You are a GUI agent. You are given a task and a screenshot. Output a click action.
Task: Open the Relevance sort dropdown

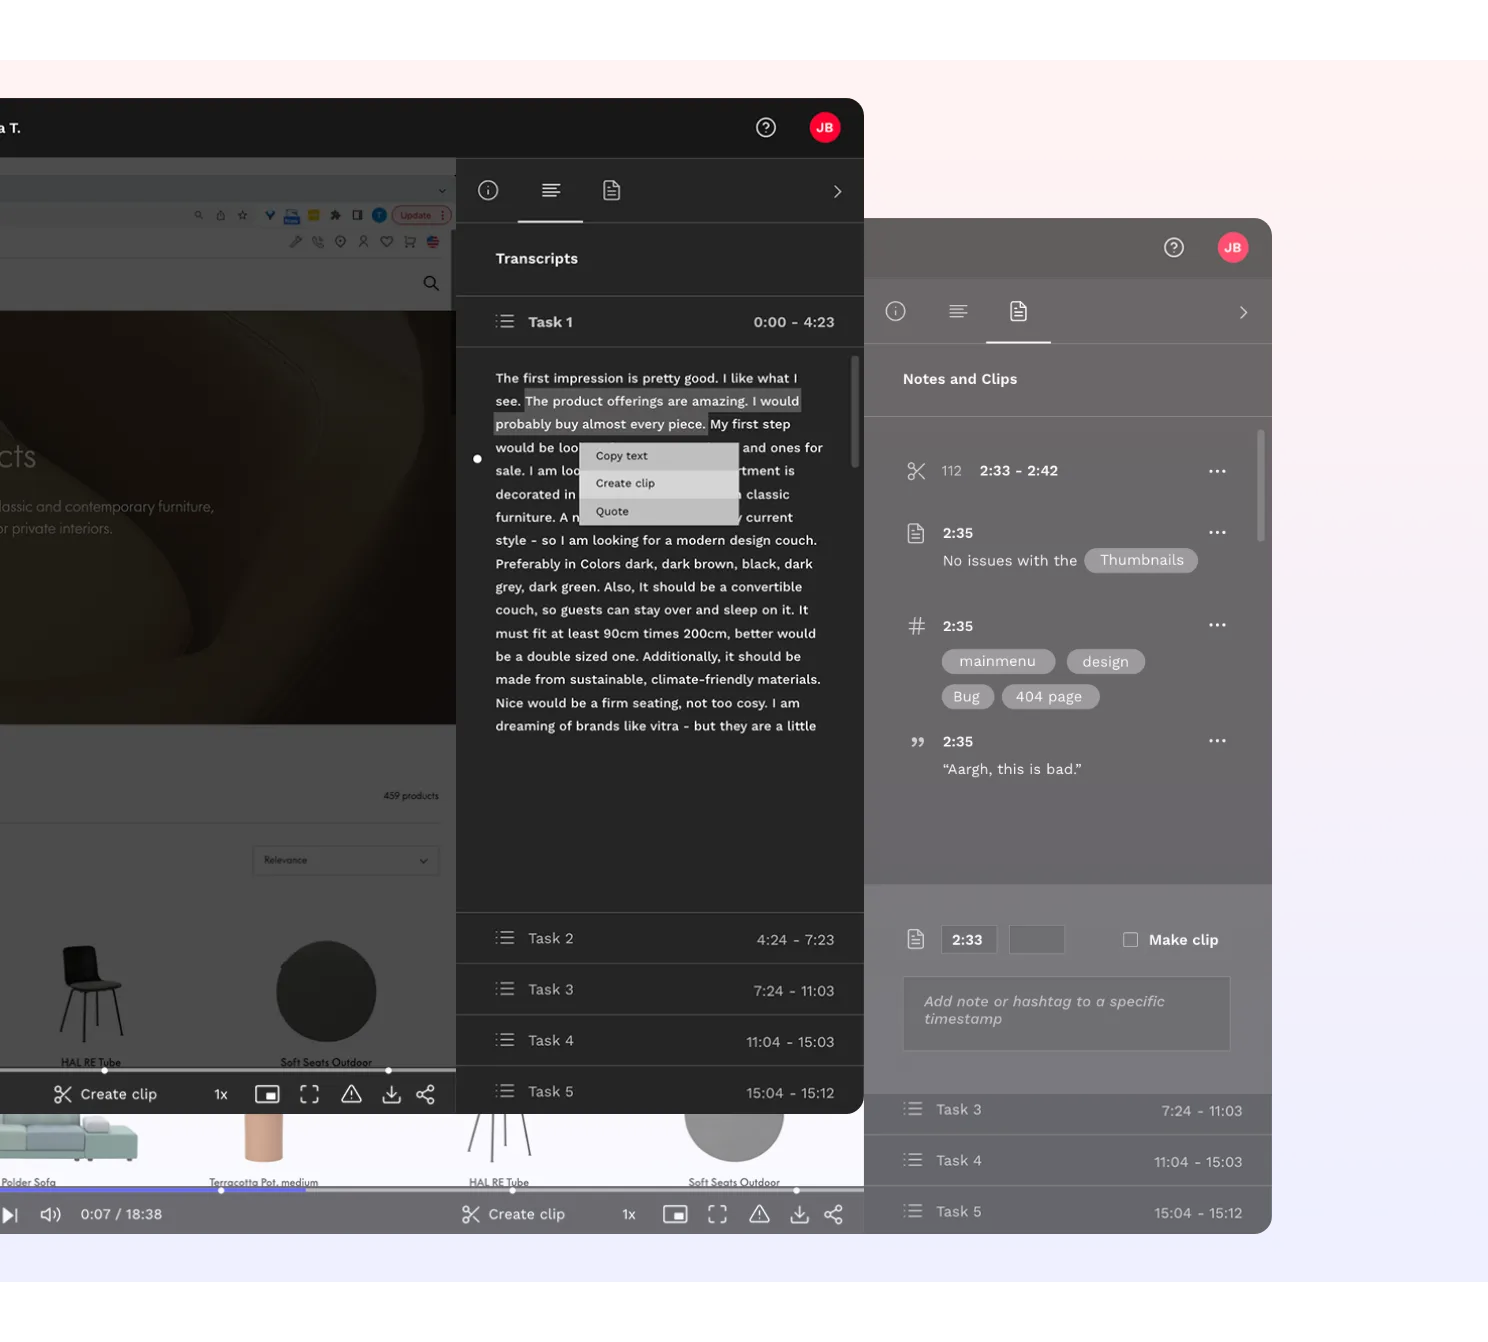[x=345, y=860]
